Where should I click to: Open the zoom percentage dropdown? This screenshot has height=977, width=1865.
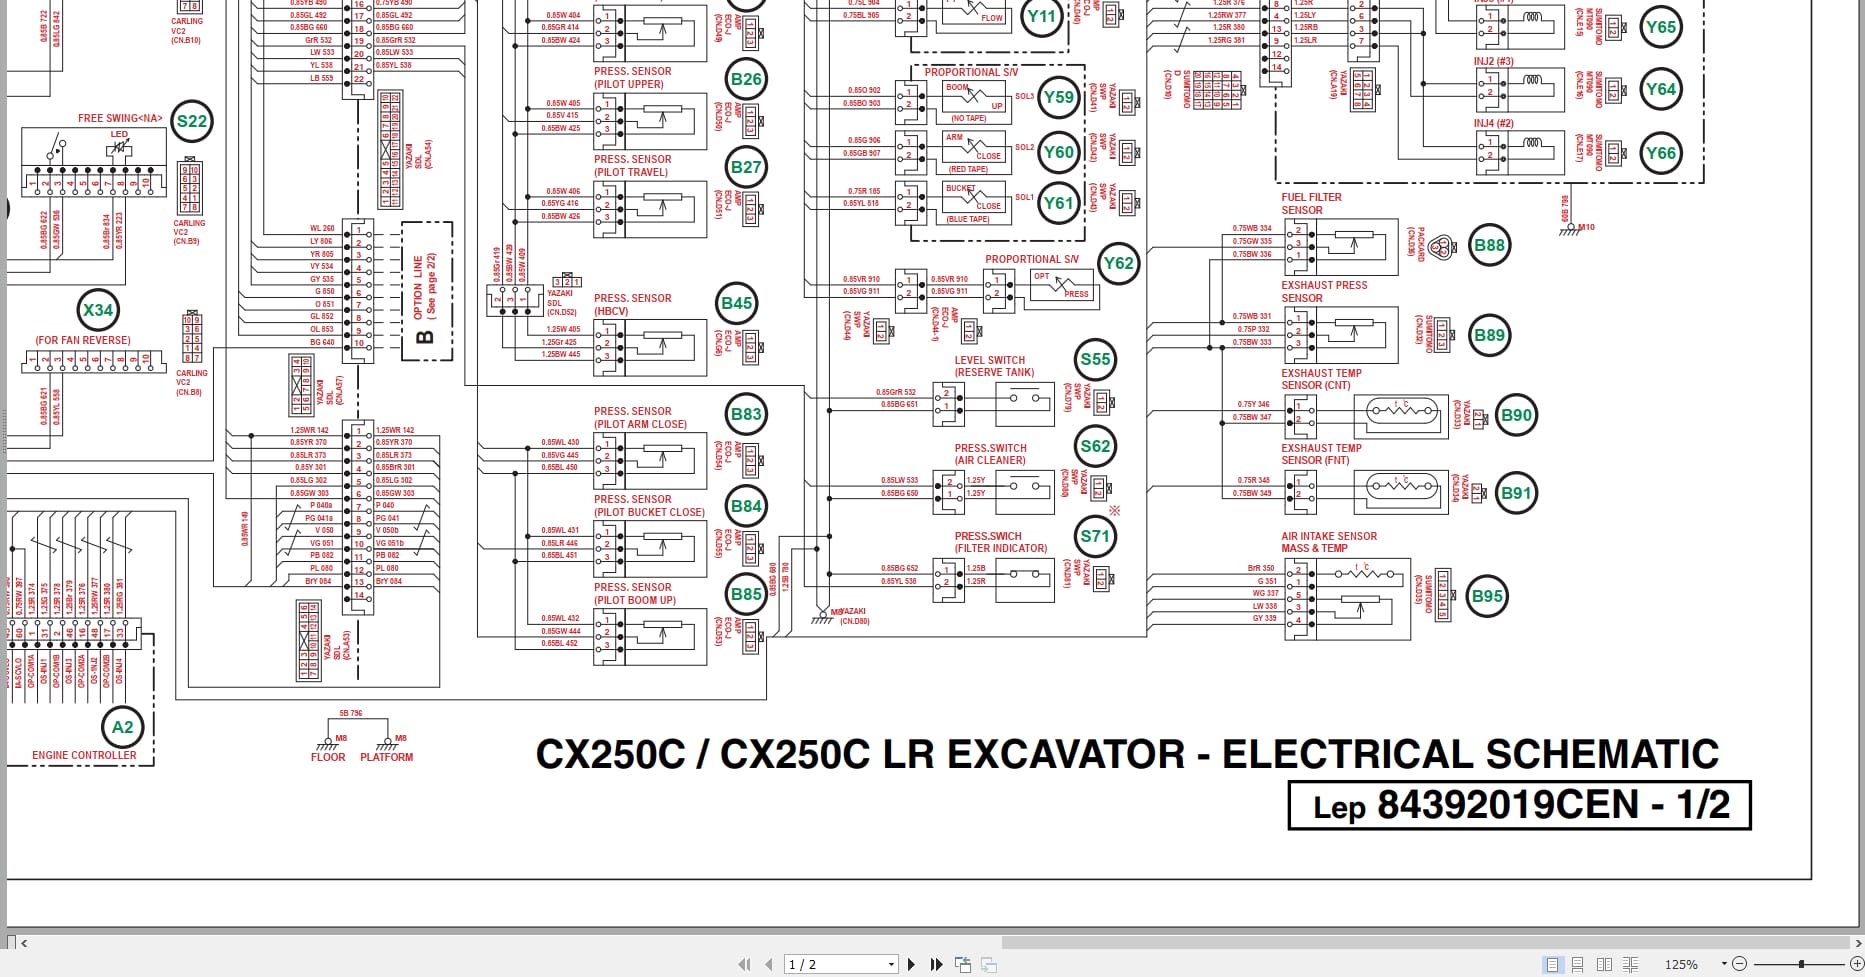point(1725,964)
